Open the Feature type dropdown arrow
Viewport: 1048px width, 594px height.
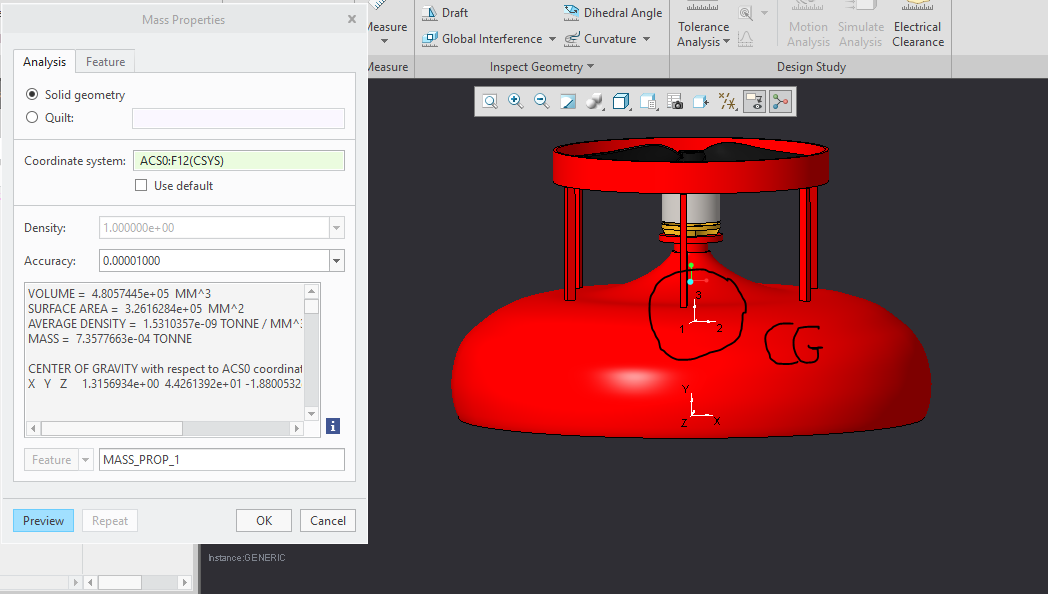point(86,460)
